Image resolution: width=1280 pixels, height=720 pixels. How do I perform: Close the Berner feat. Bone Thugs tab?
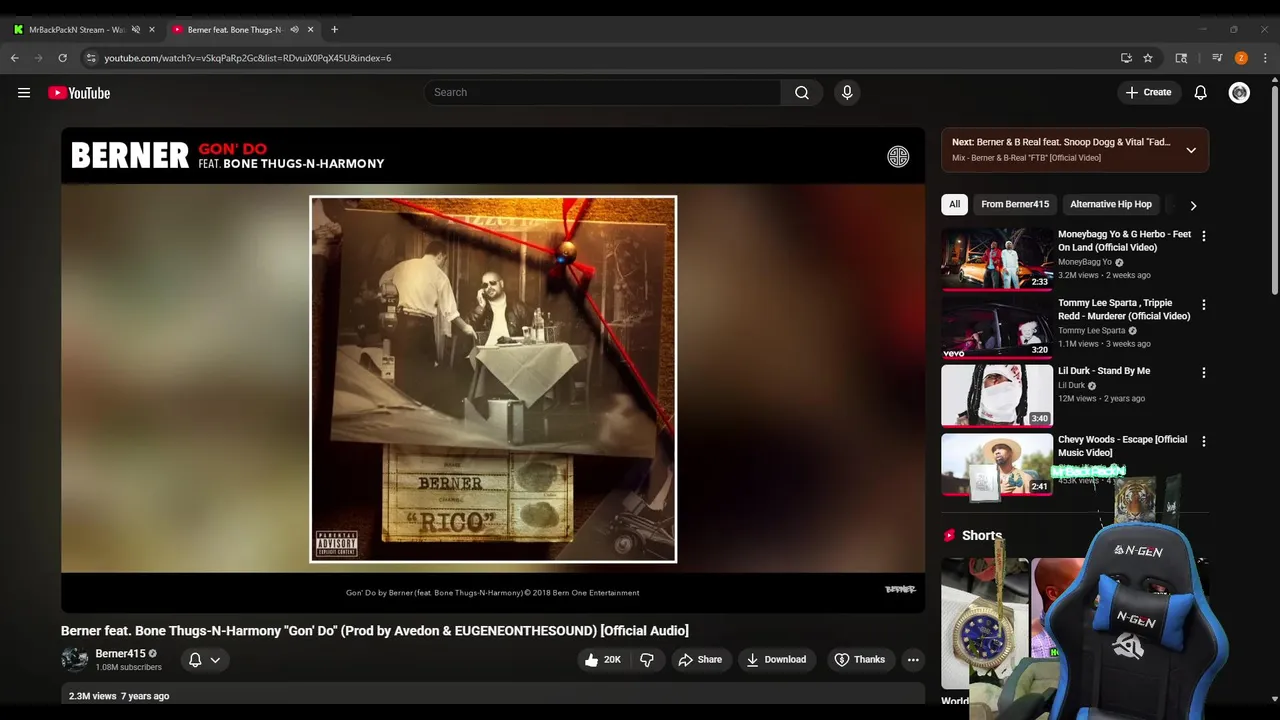point(311,30)
